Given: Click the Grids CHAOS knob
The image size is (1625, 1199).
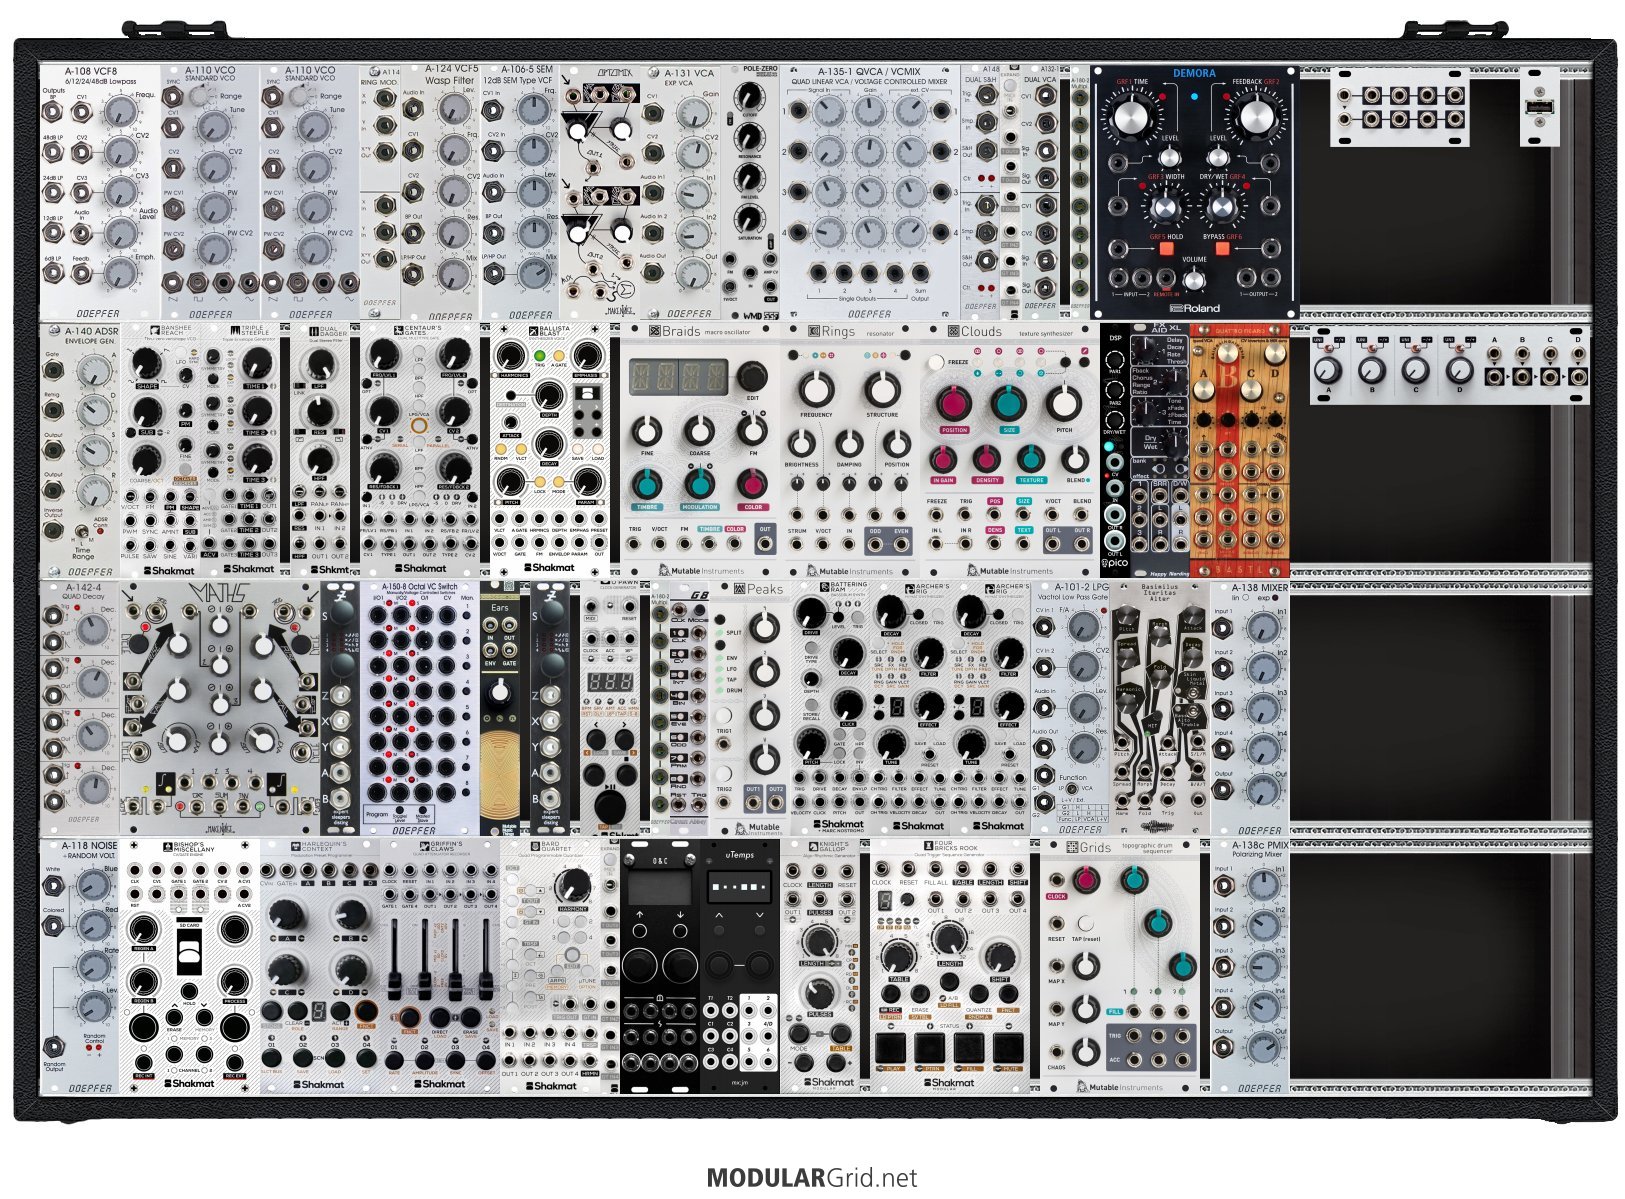Looking at the screenshot, I should 1086,1051.
